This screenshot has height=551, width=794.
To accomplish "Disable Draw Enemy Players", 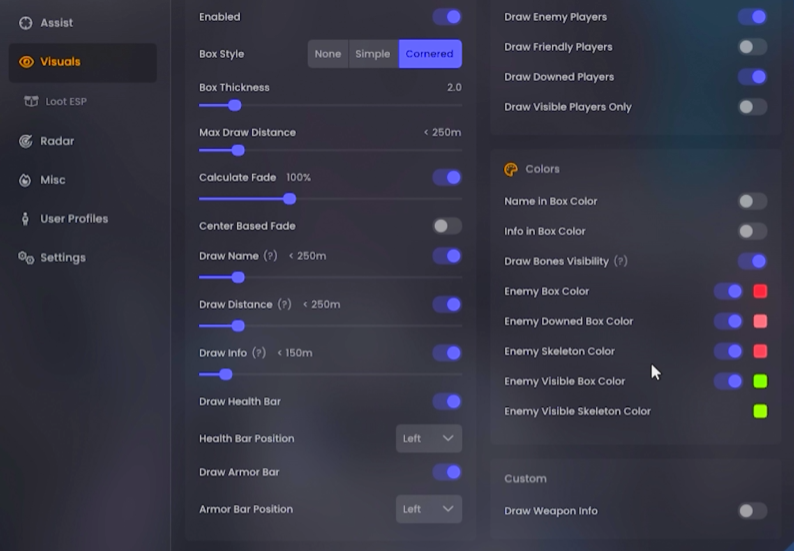I will point(752,17).
